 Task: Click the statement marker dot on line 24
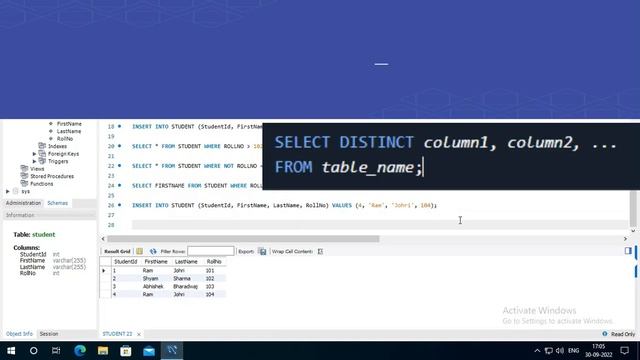point(120,185)
